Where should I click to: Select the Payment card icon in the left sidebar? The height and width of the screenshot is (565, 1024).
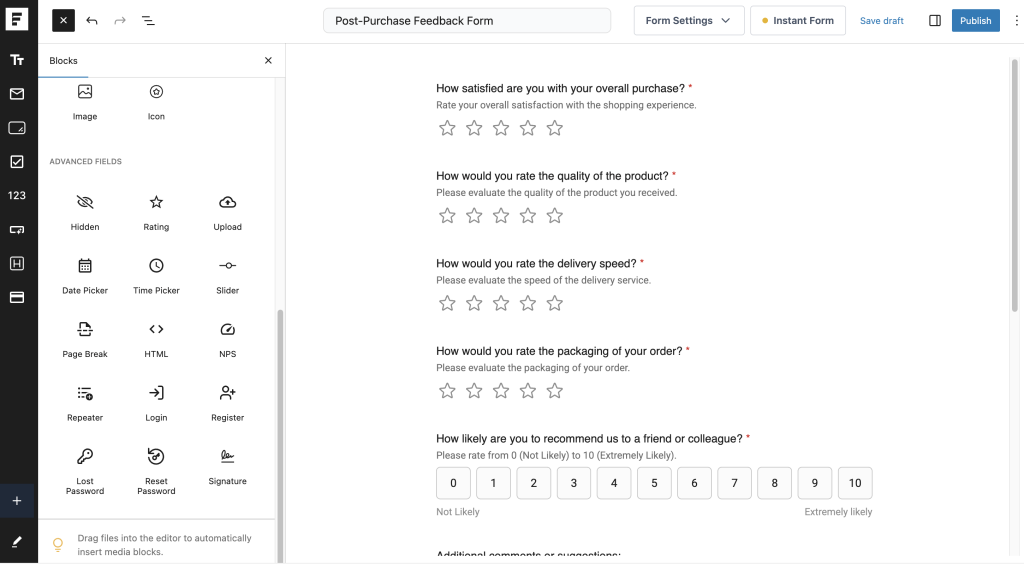(17, 297)
